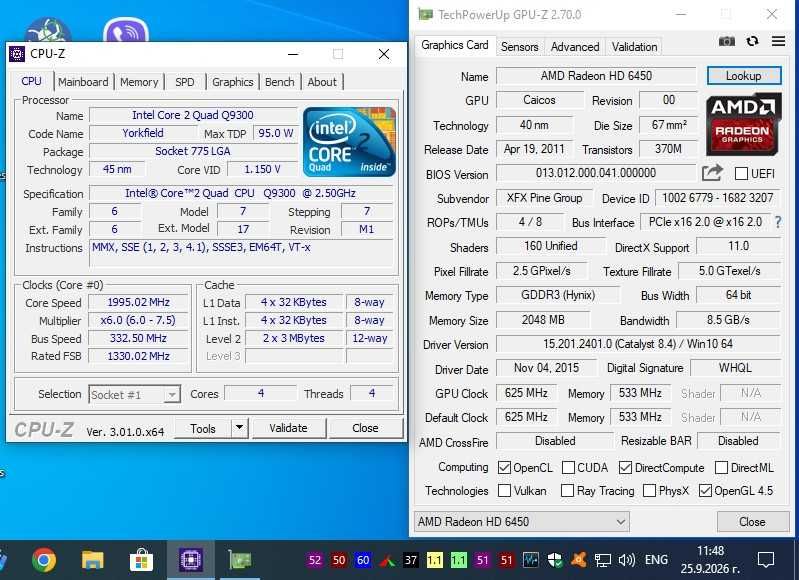This screenshot has width=799, height=580.
Task: Open Google Chrome from the taskbar
Action: (44, 560)
